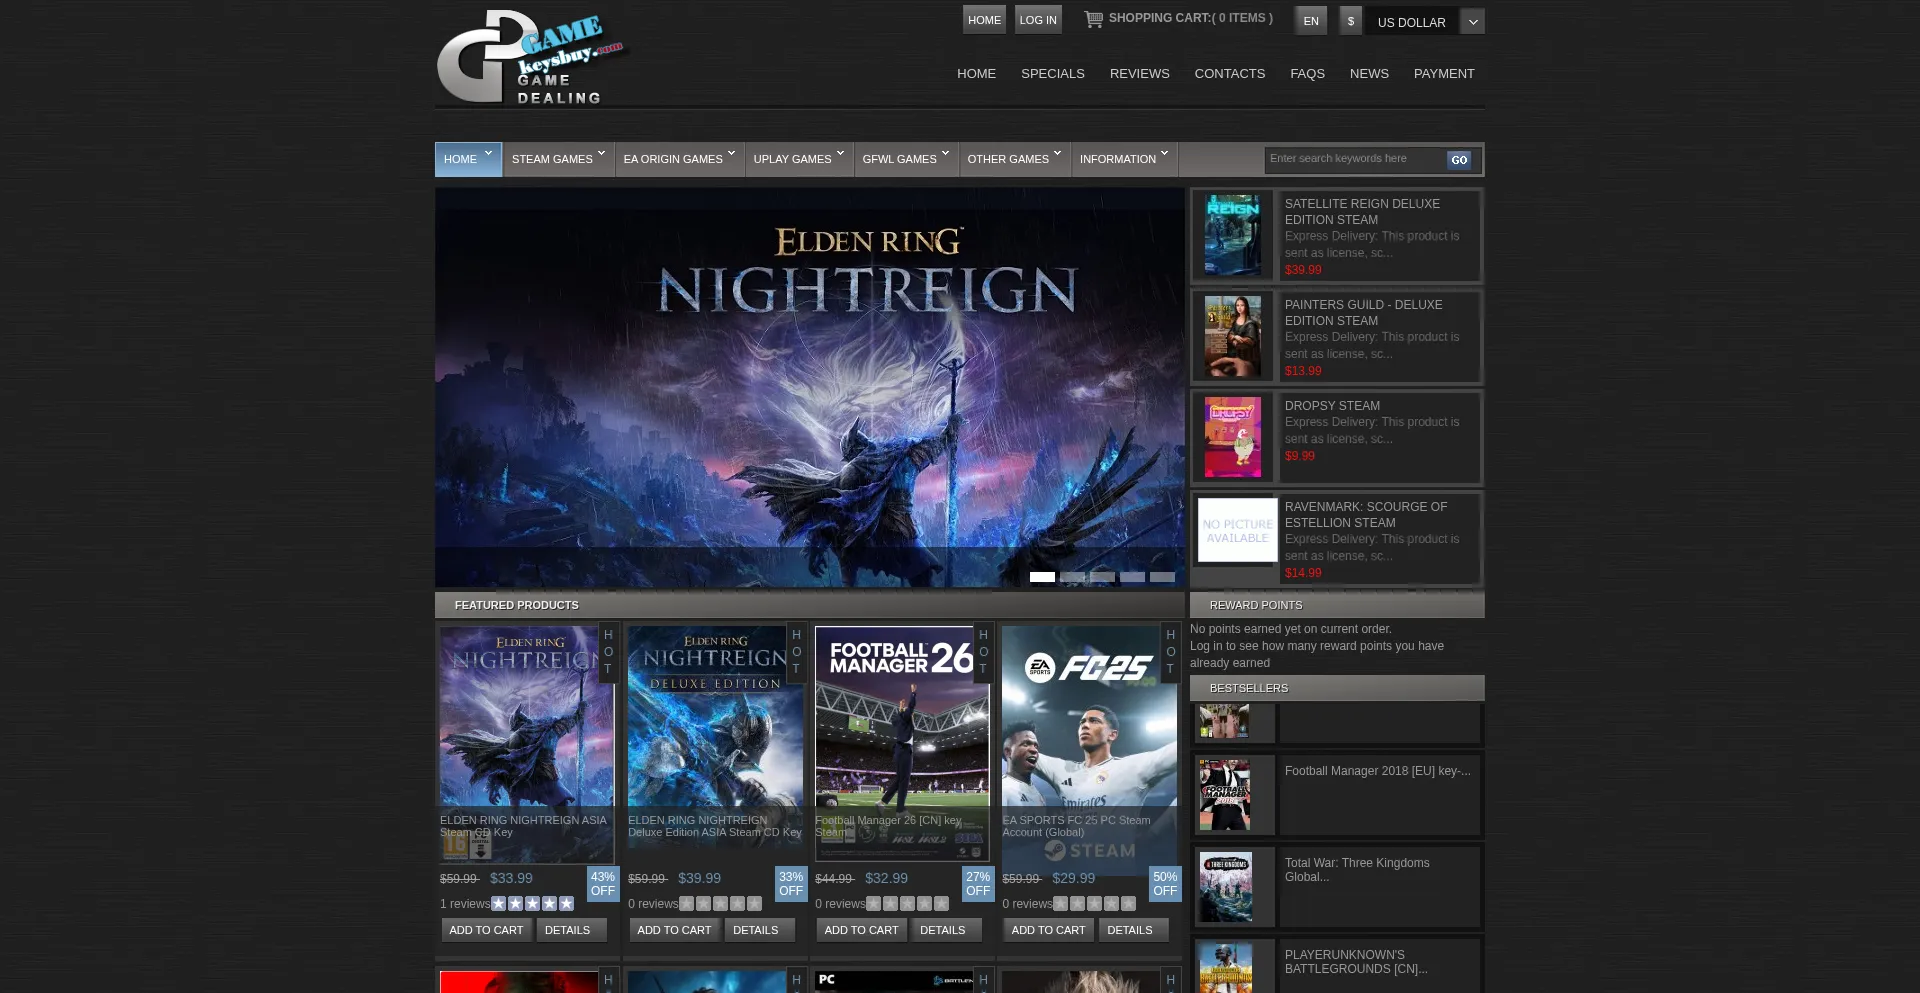Open Total War: Three Kingdoms Global link
1920x993 pixels.
point(1357,870)
